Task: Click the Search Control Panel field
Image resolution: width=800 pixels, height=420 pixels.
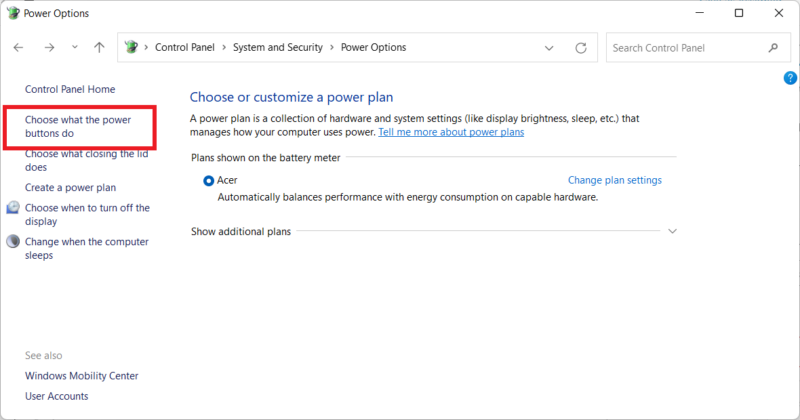Action: [x=698, y=48]
